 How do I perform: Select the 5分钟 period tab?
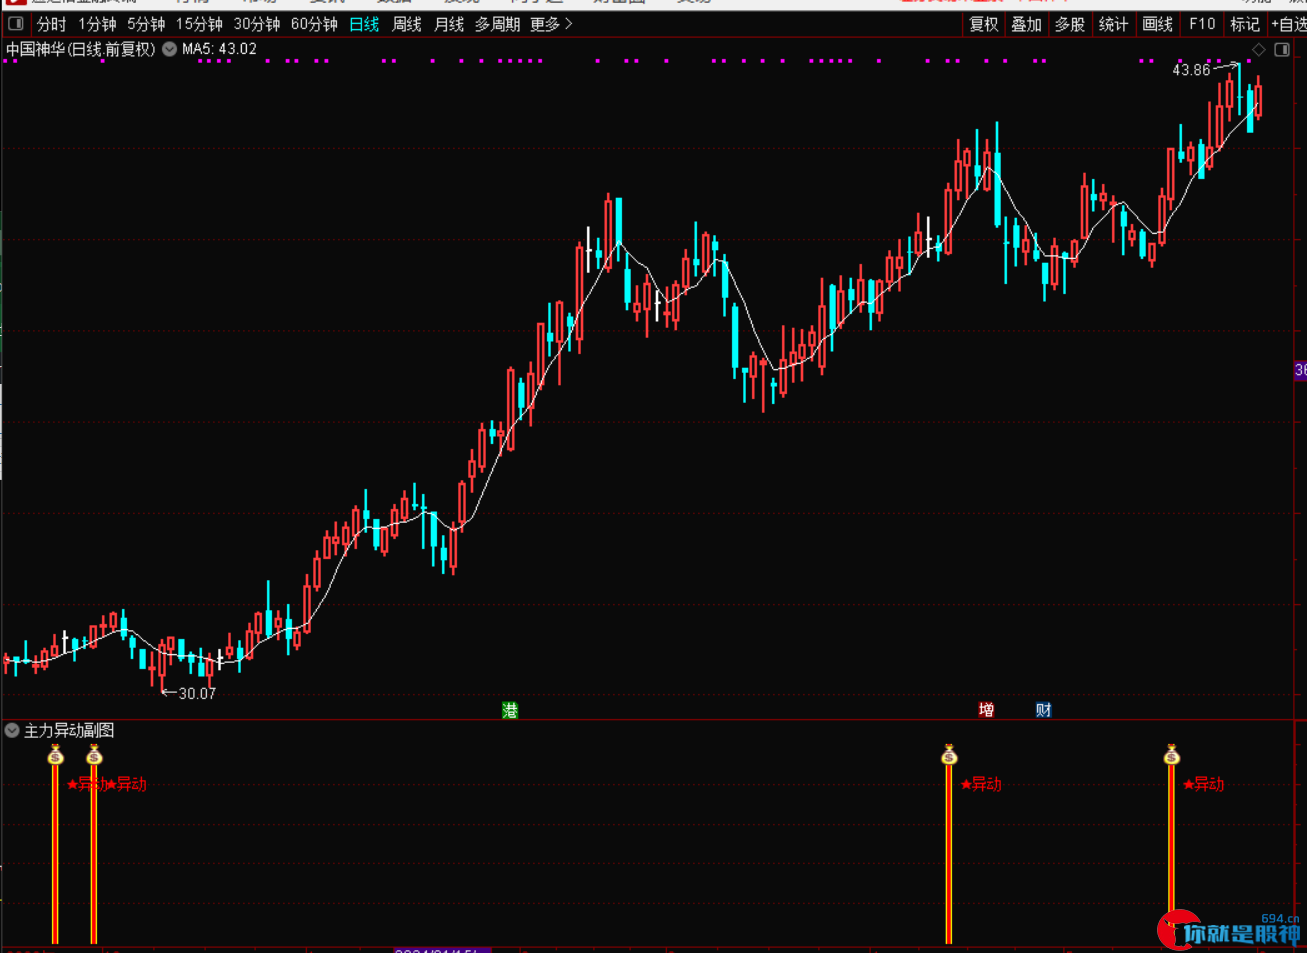146,24
